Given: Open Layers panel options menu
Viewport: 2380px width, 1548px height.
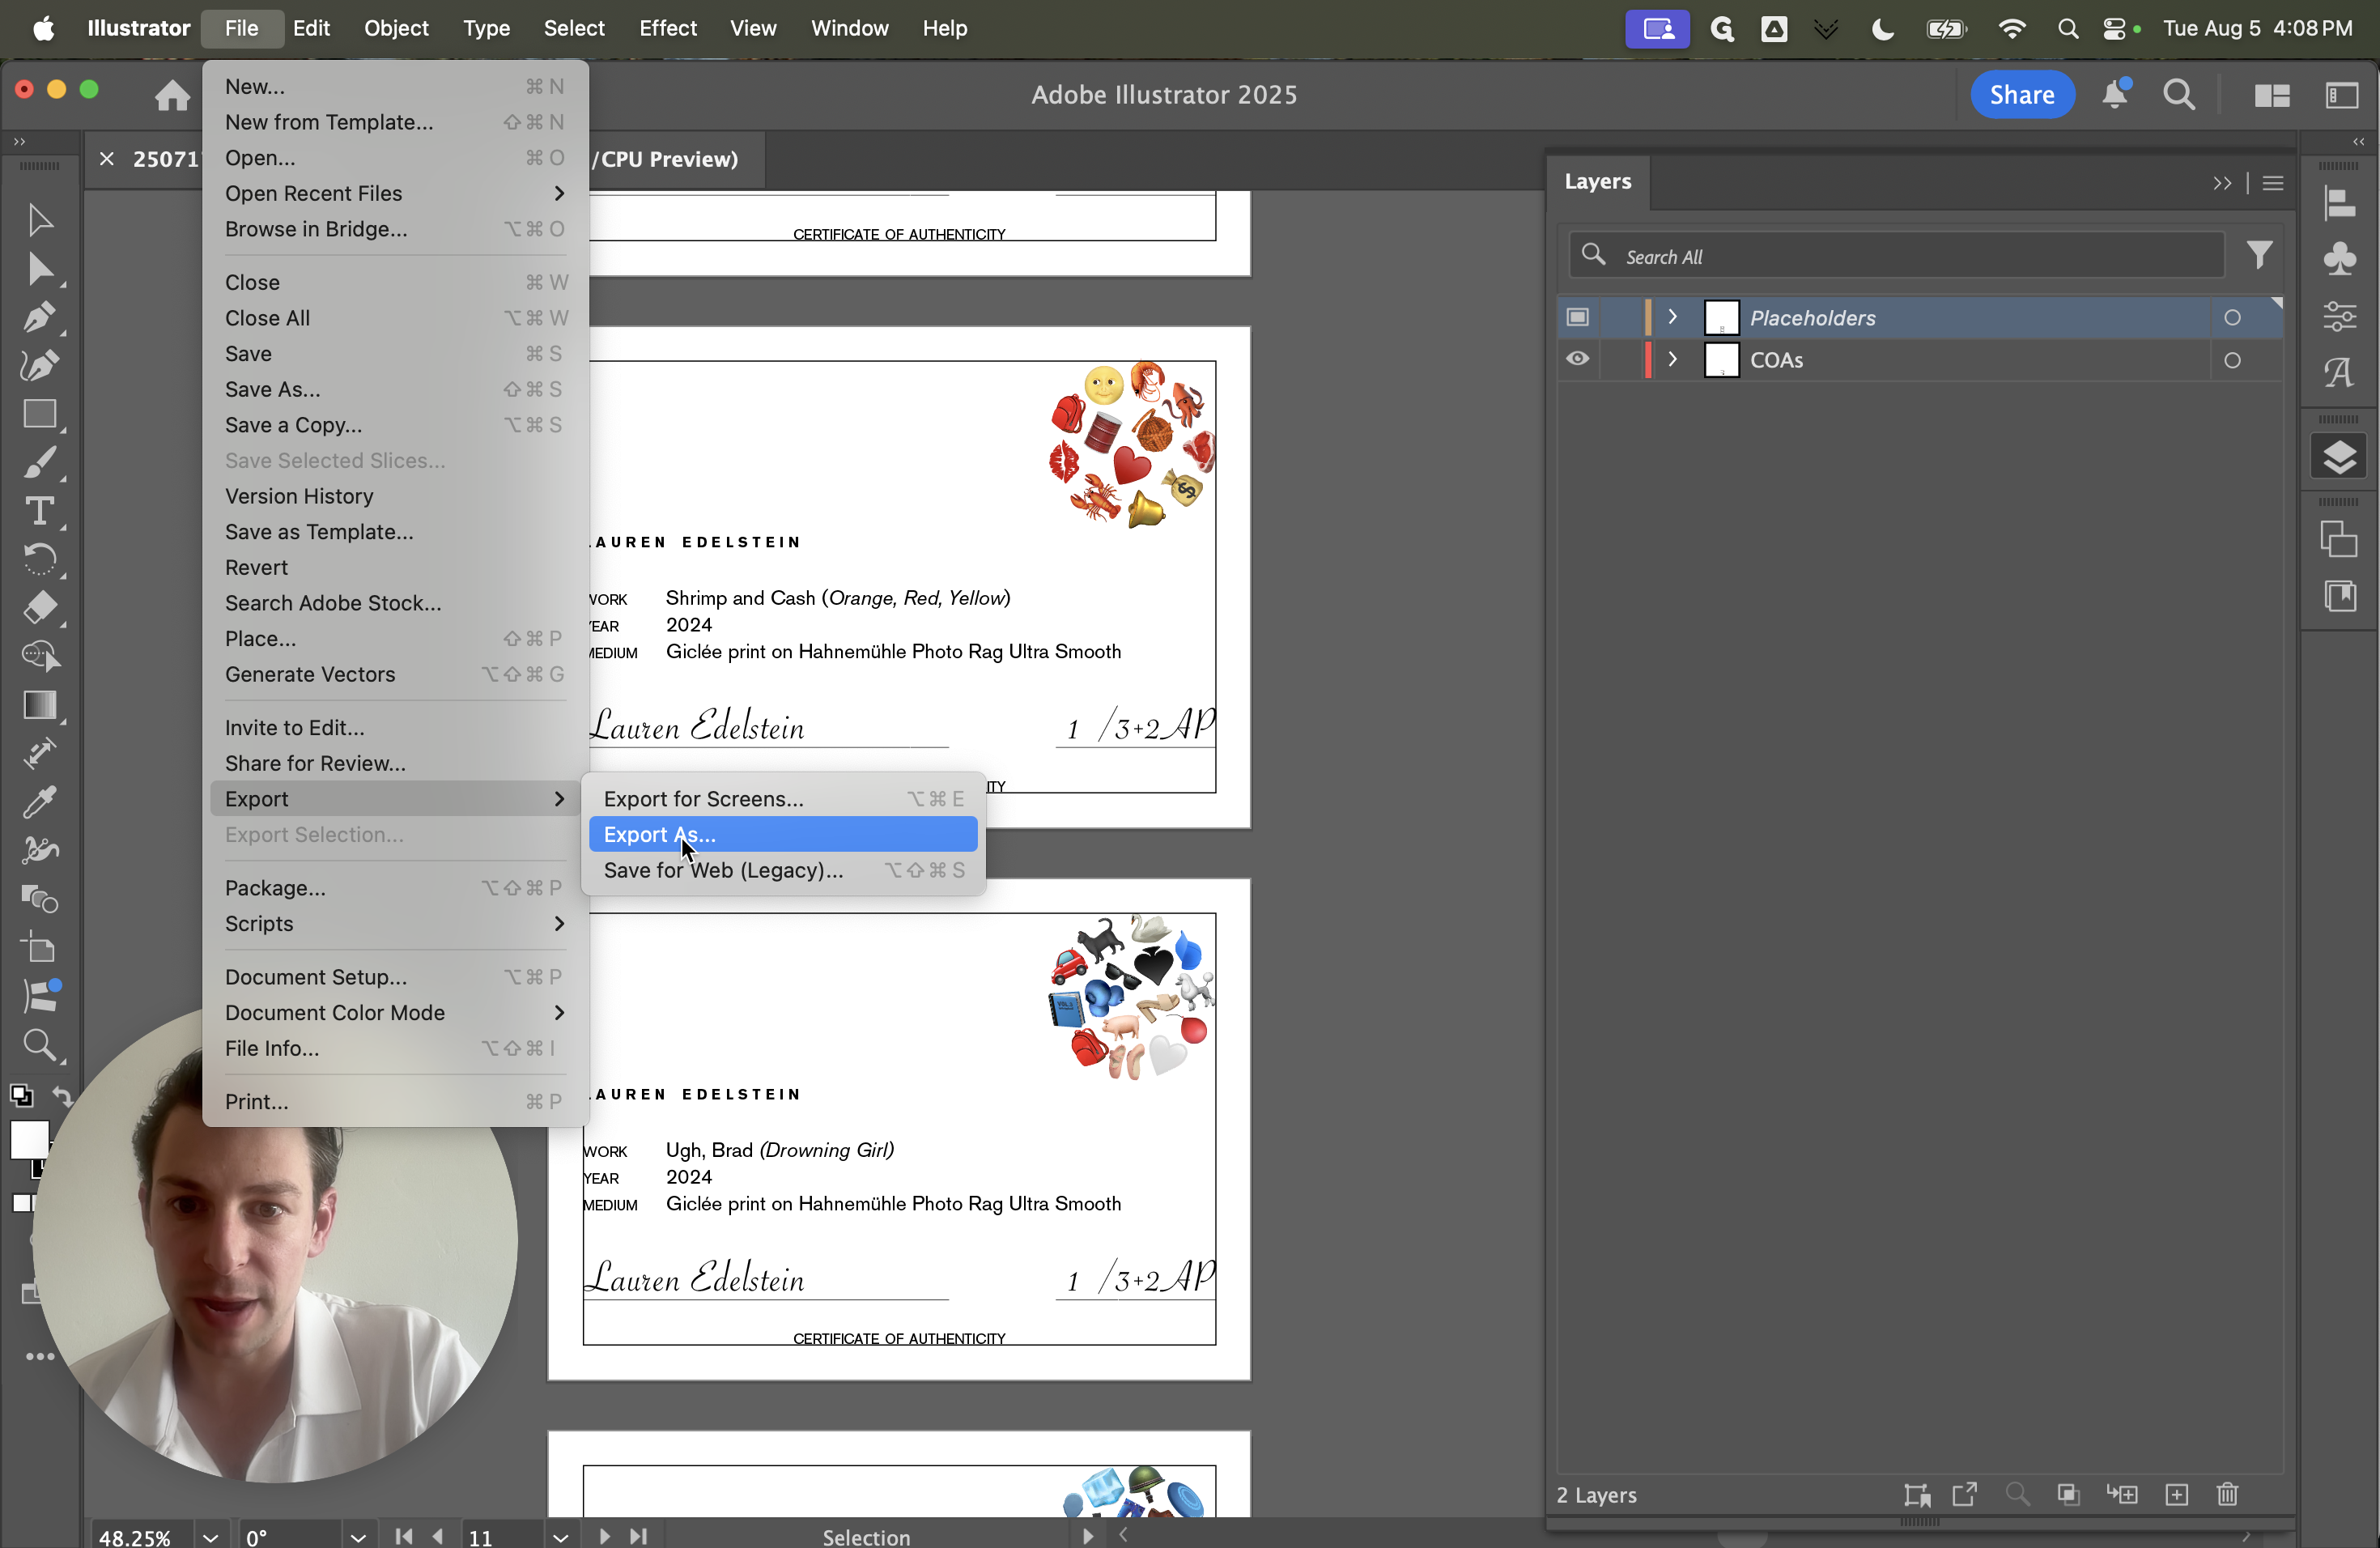Looking at the screenshot, I should 2272,183.
